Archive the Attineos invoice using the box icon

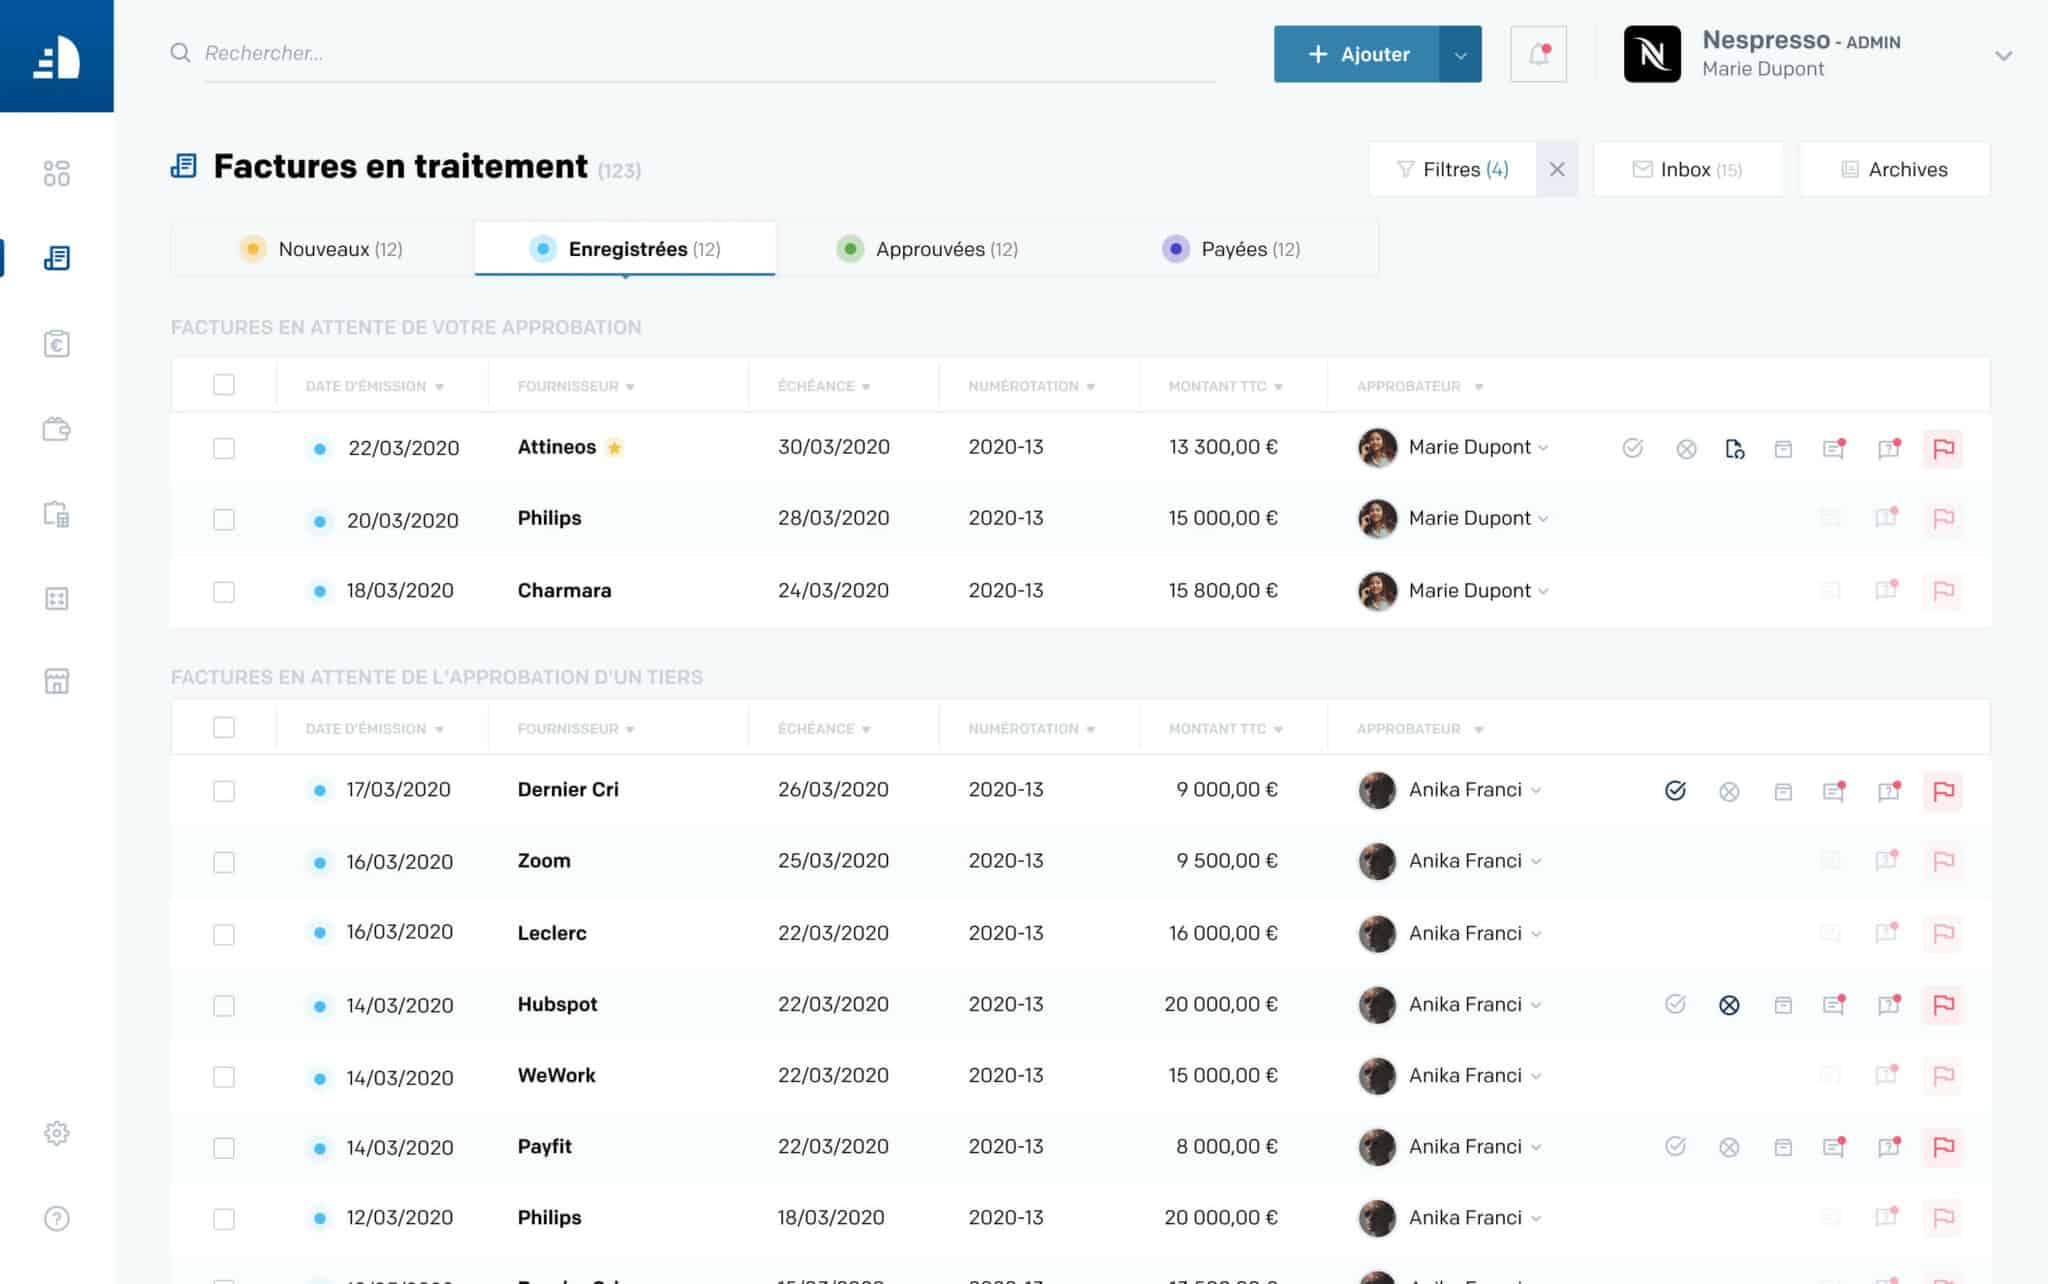click(1784, 448)
